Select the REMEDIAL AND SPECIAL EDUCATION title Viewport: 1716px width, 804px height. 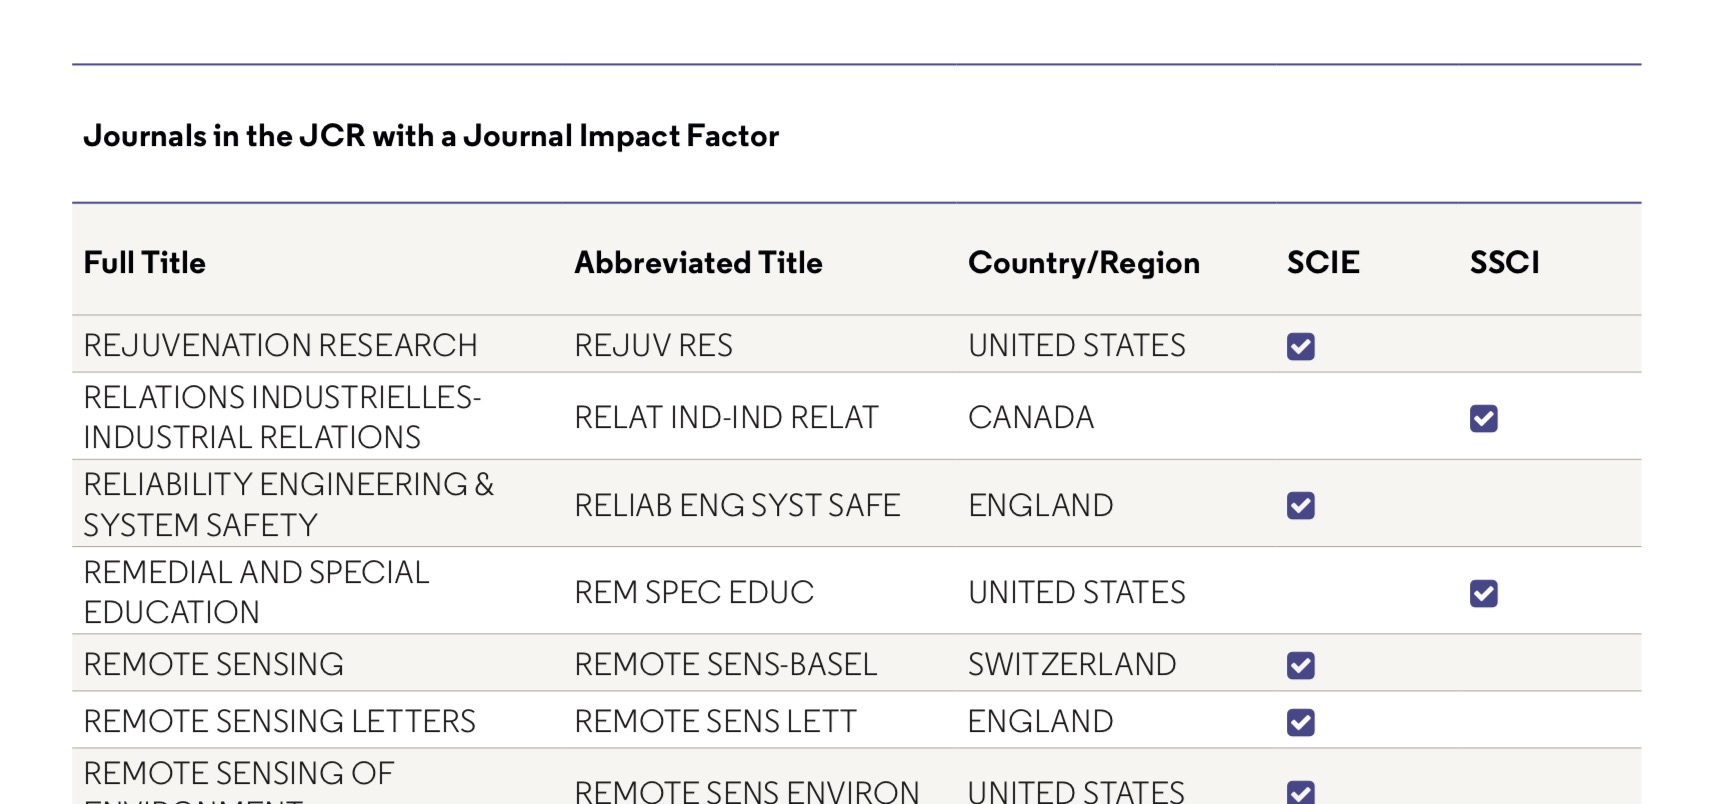pyautogui.click(x=256, y=592)
